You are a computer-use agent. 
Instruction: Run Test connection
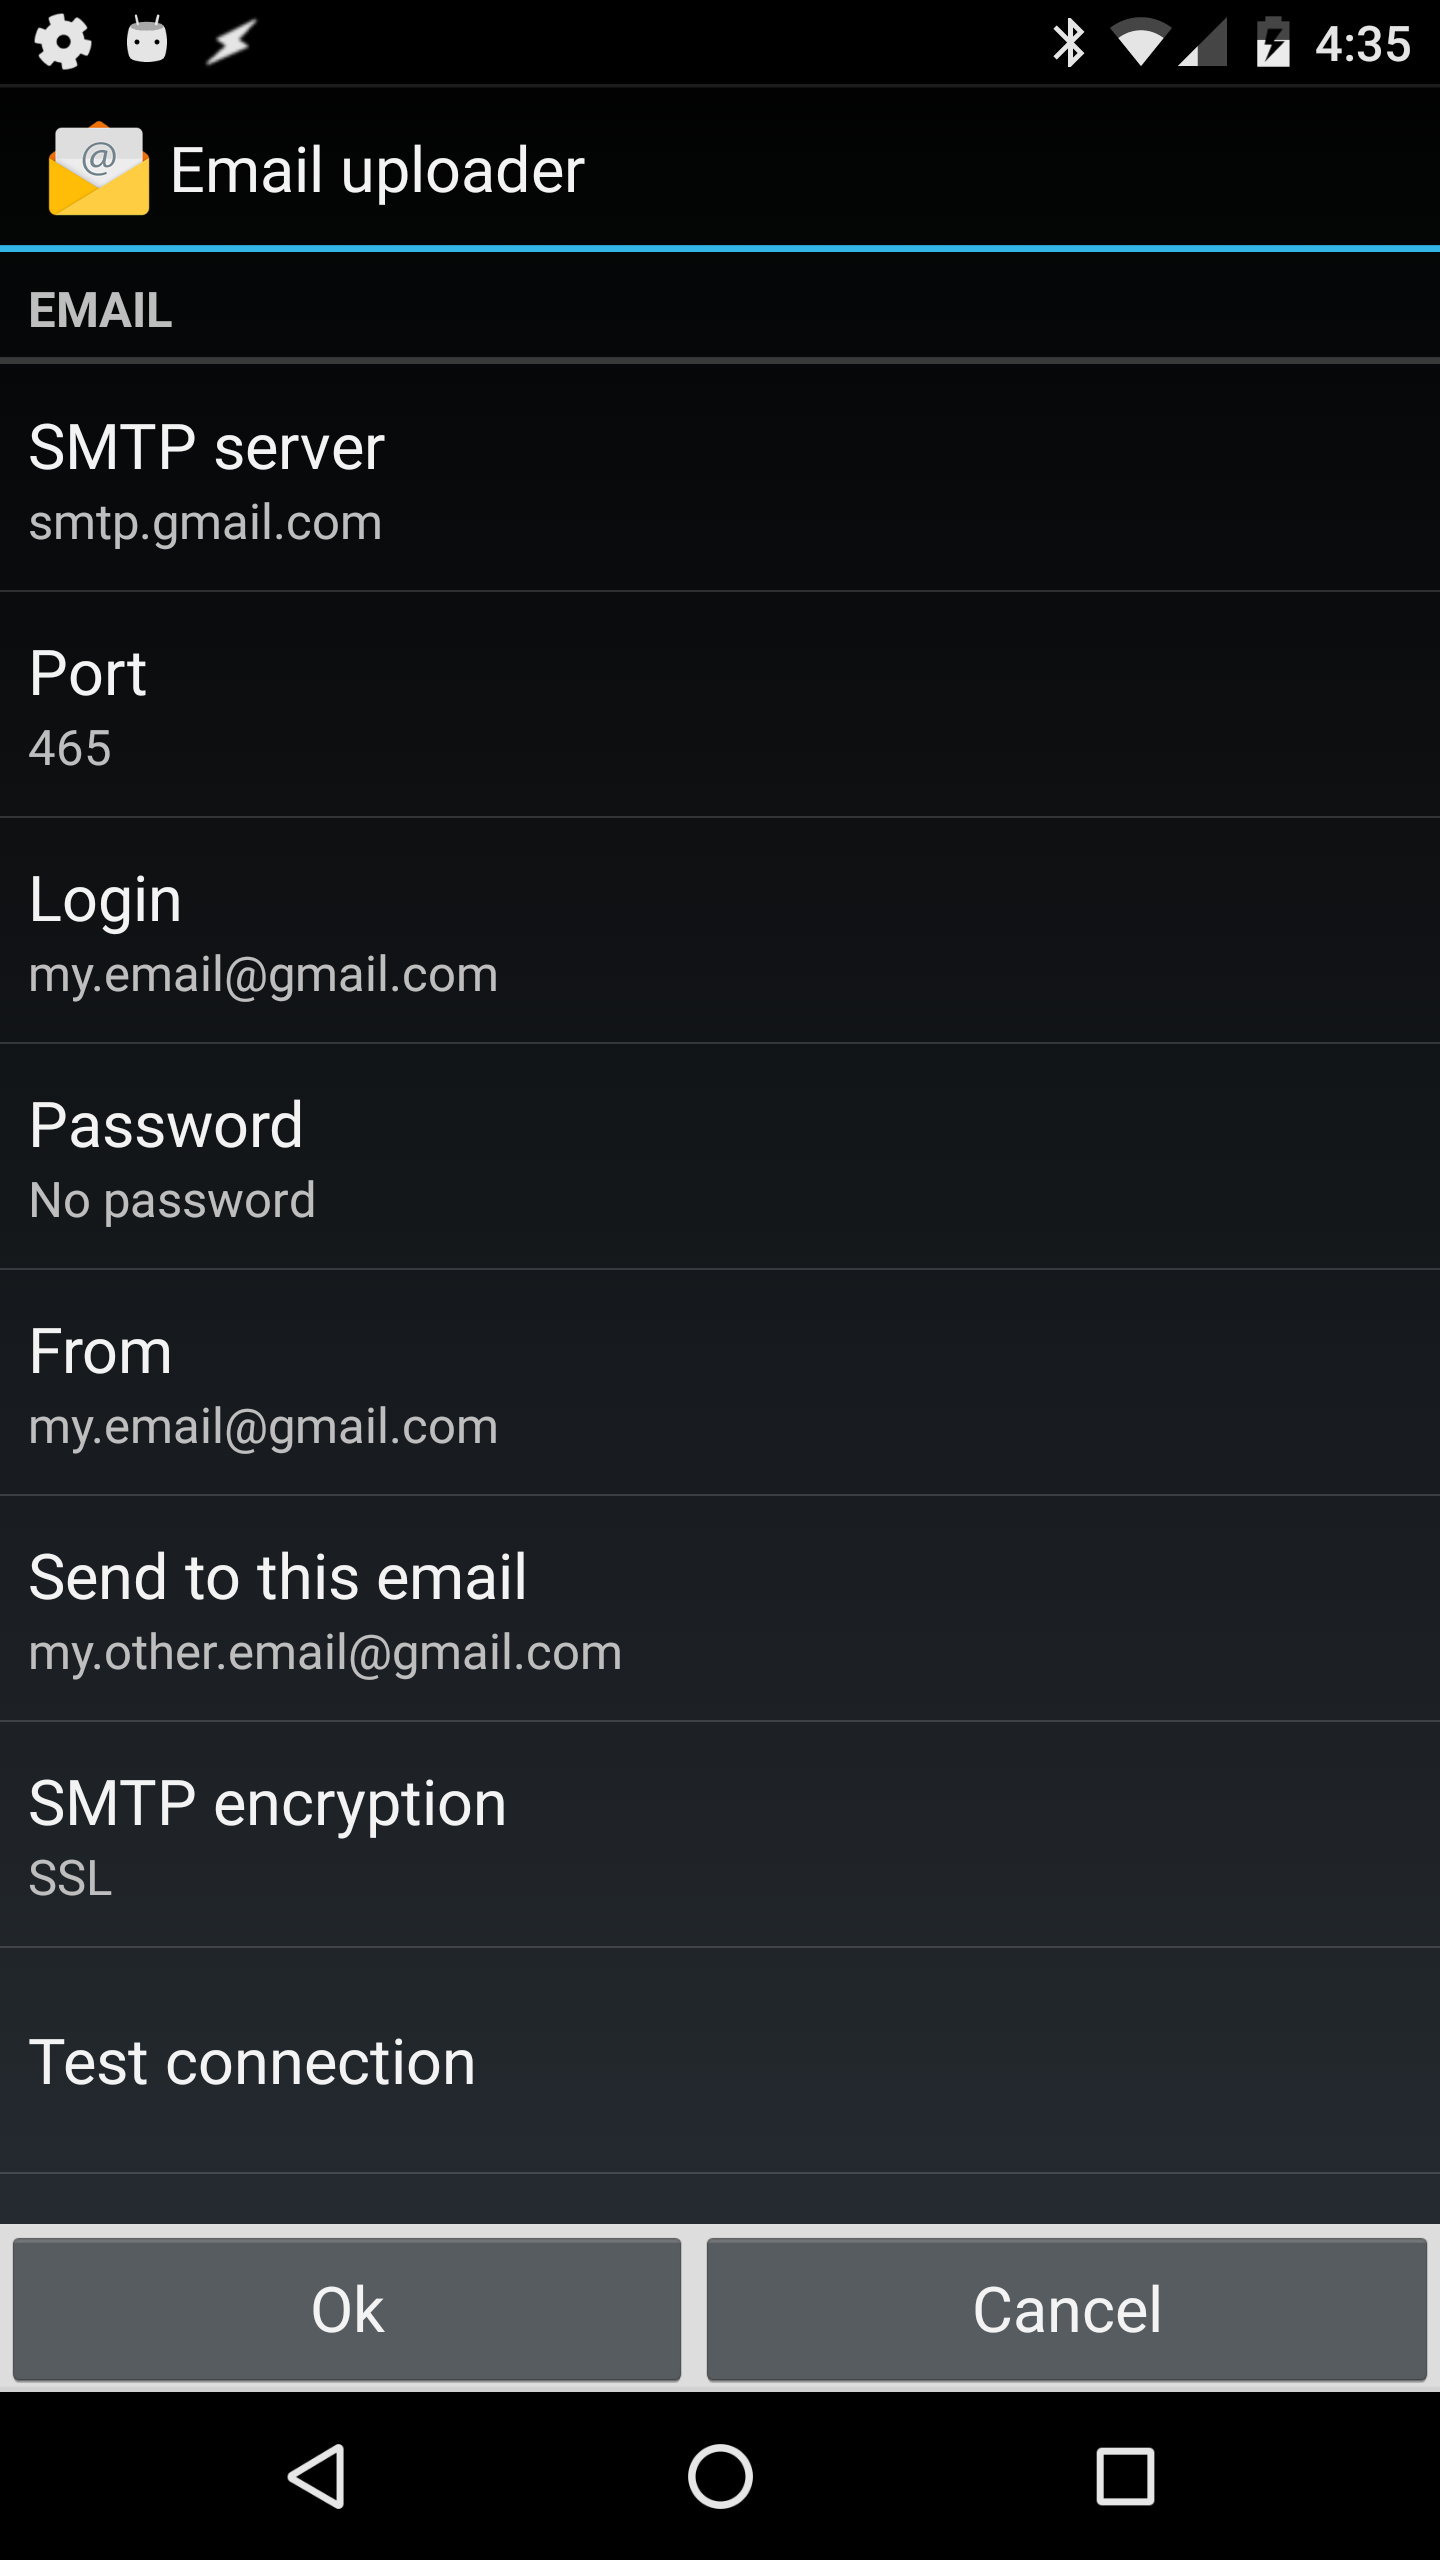(x=720, y=2062)
